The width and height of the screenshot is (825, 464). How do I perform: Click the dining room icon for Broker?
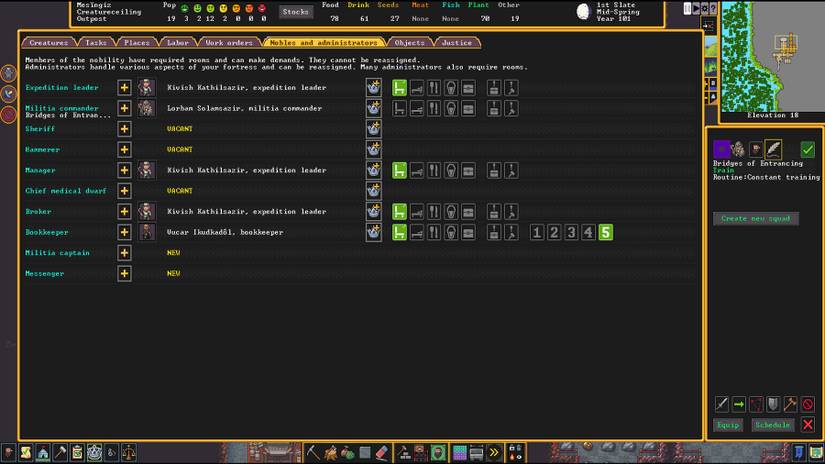click(x=433, y=212)
